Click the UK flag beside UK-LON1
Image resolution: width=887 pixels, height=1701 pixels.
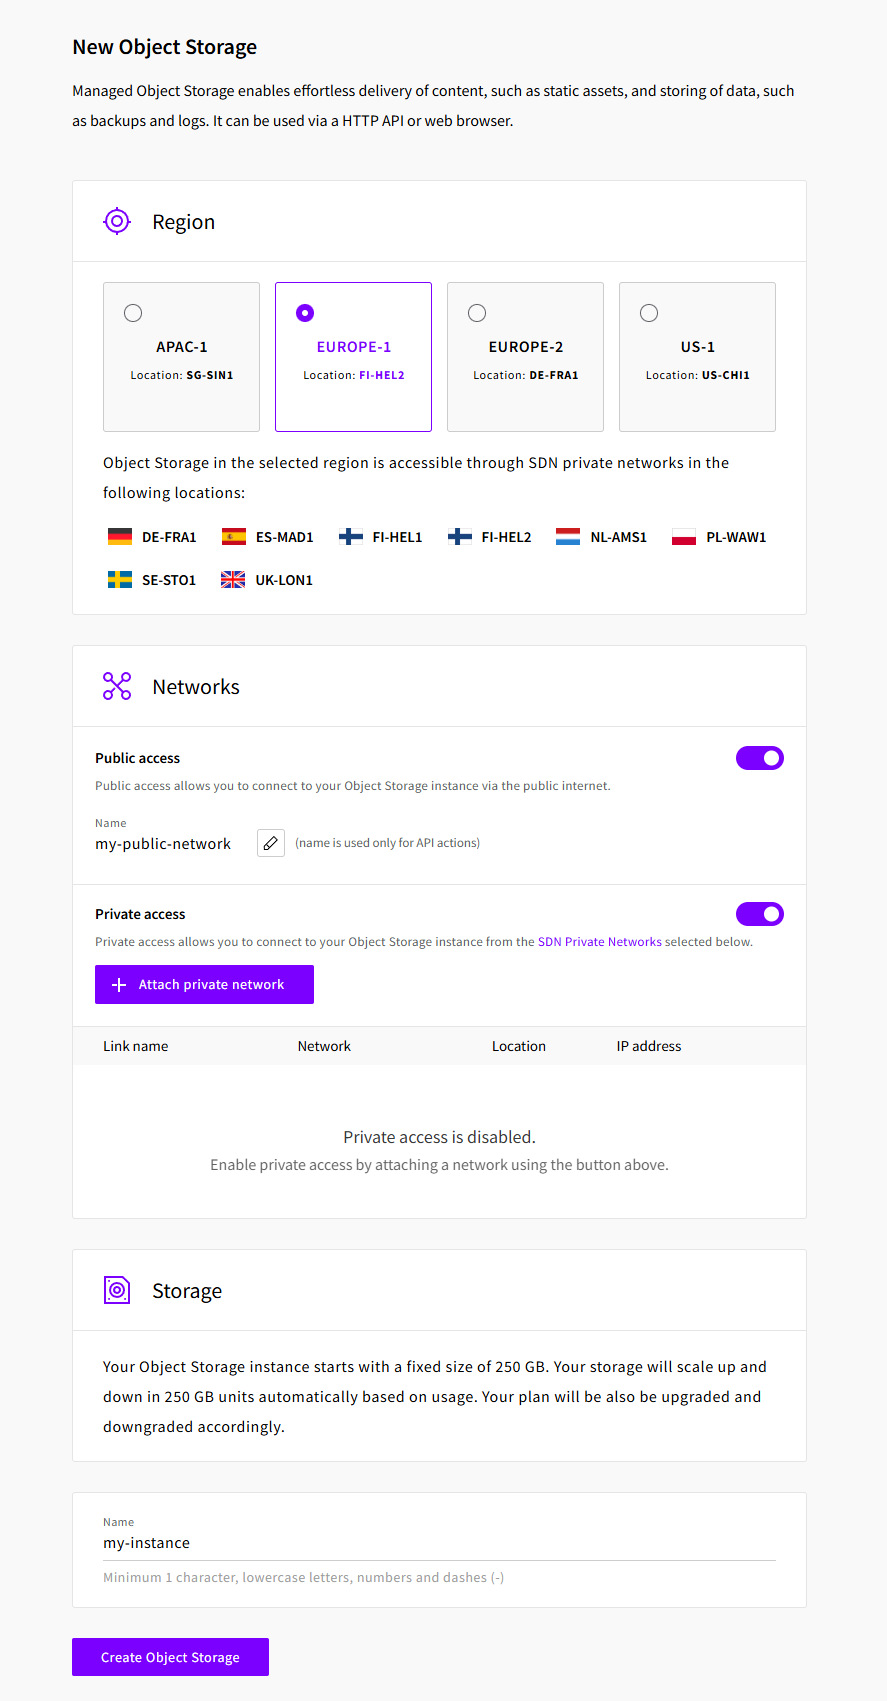pos(231,579)
